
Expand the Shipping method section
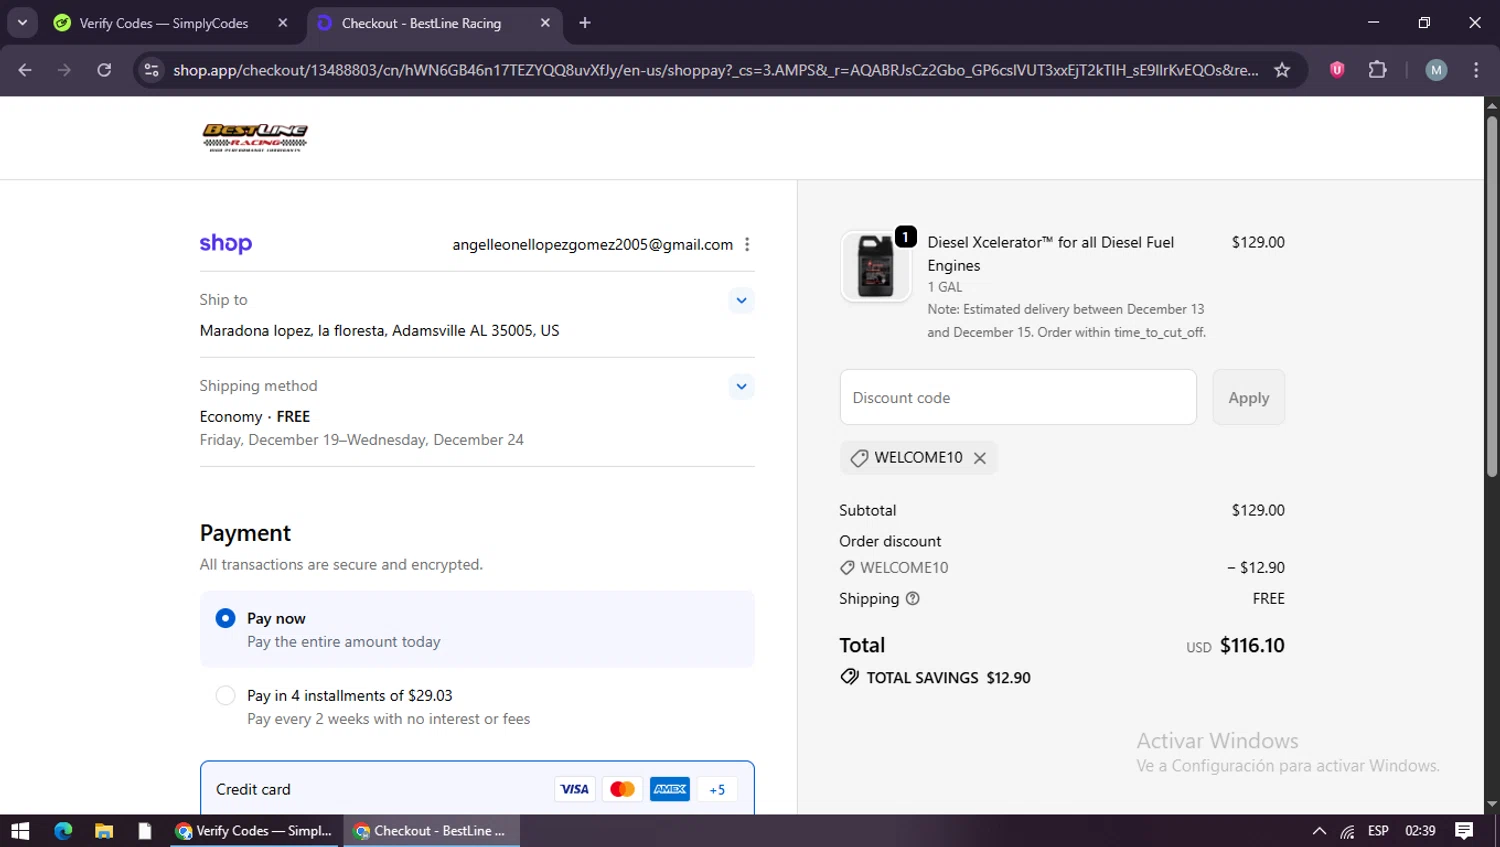(x=741, y=386)
